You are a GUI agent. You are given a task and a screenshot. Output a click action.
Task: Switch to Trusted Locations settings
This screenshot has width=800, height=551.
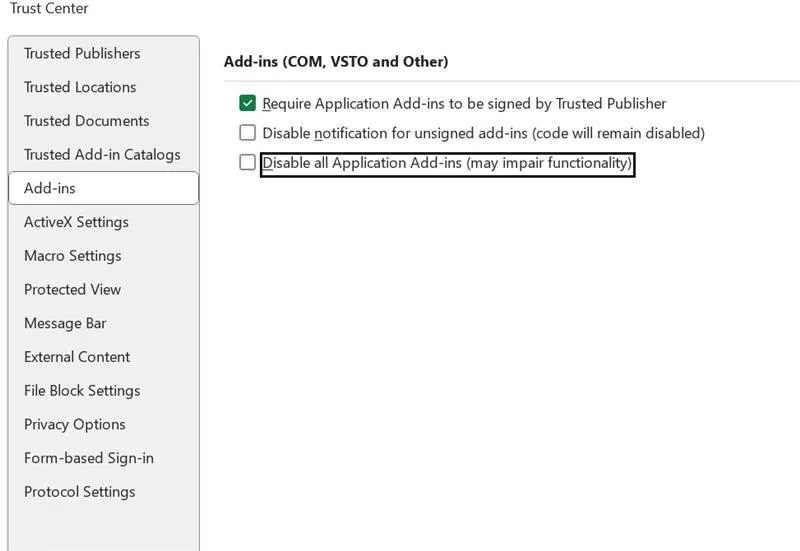click(104, 87)
